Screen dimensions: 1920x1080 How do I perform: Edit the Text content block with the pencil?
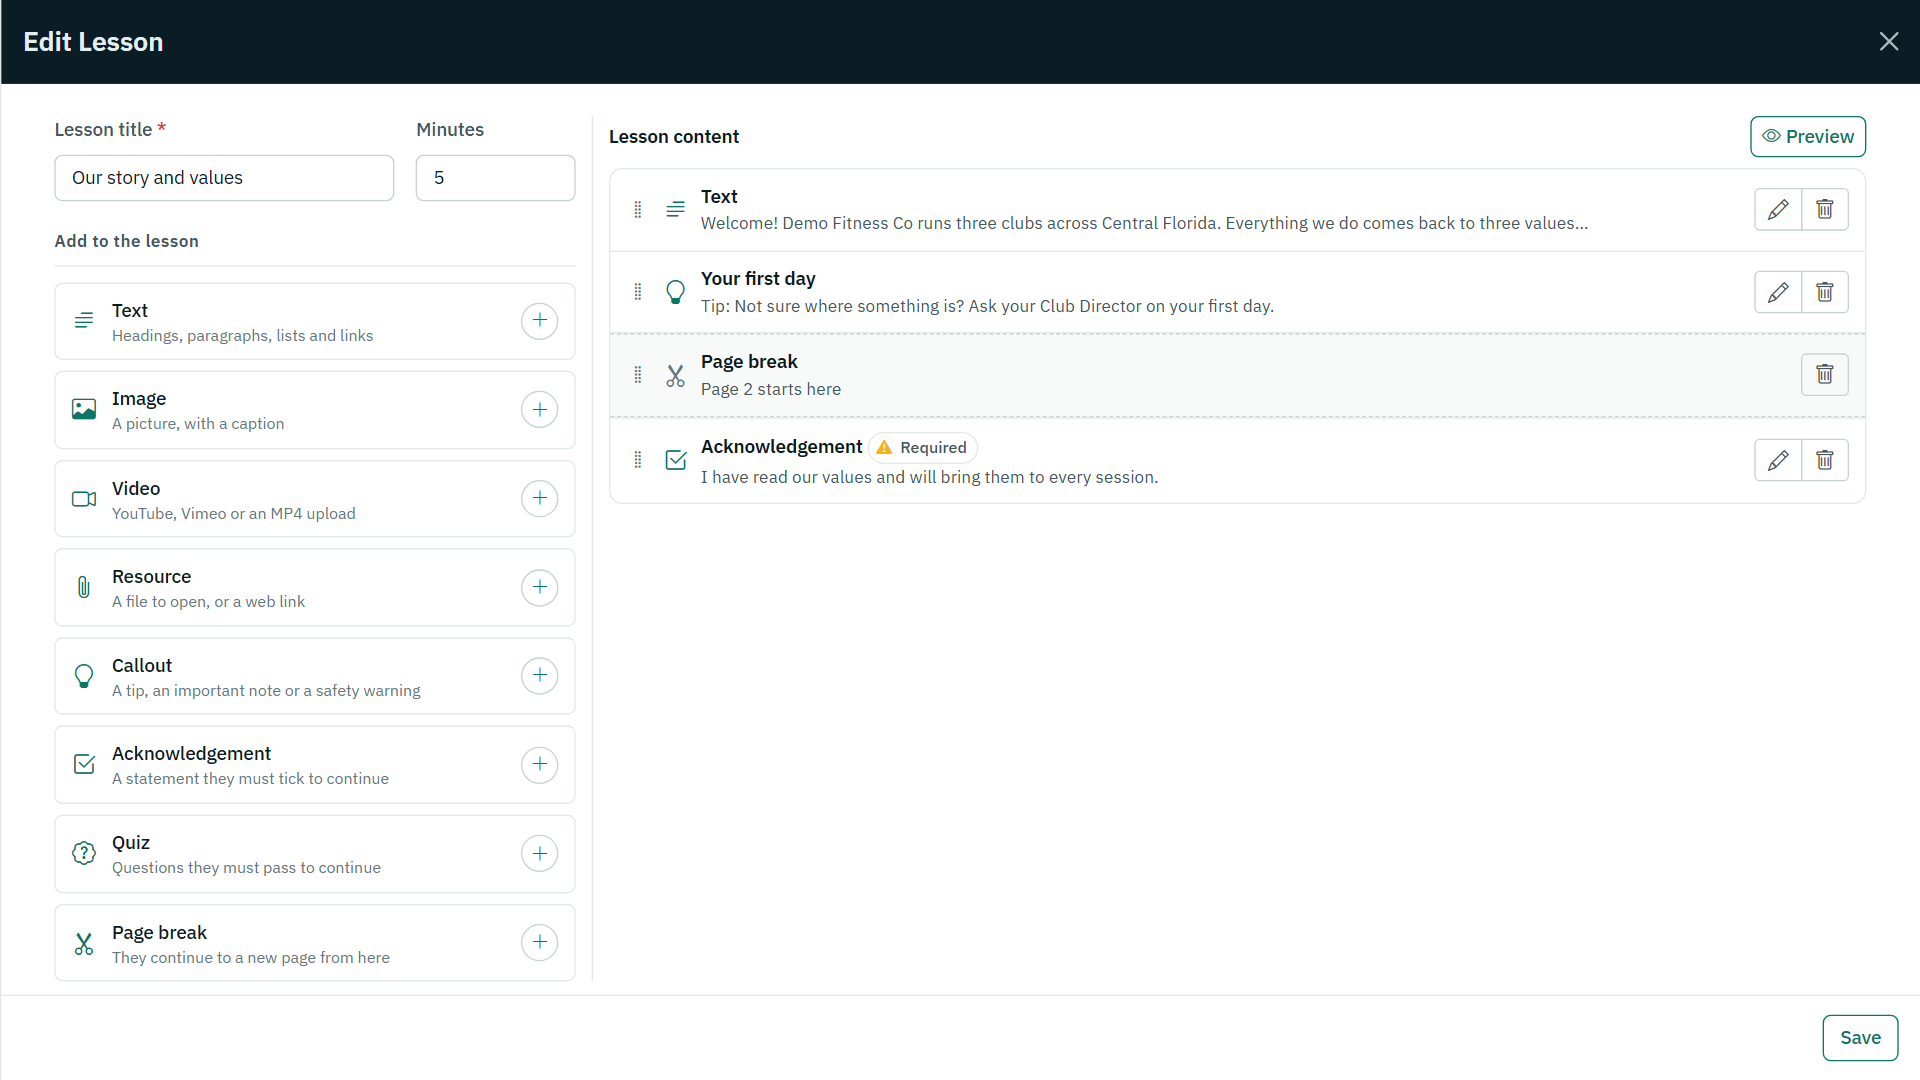(1778, 209)
